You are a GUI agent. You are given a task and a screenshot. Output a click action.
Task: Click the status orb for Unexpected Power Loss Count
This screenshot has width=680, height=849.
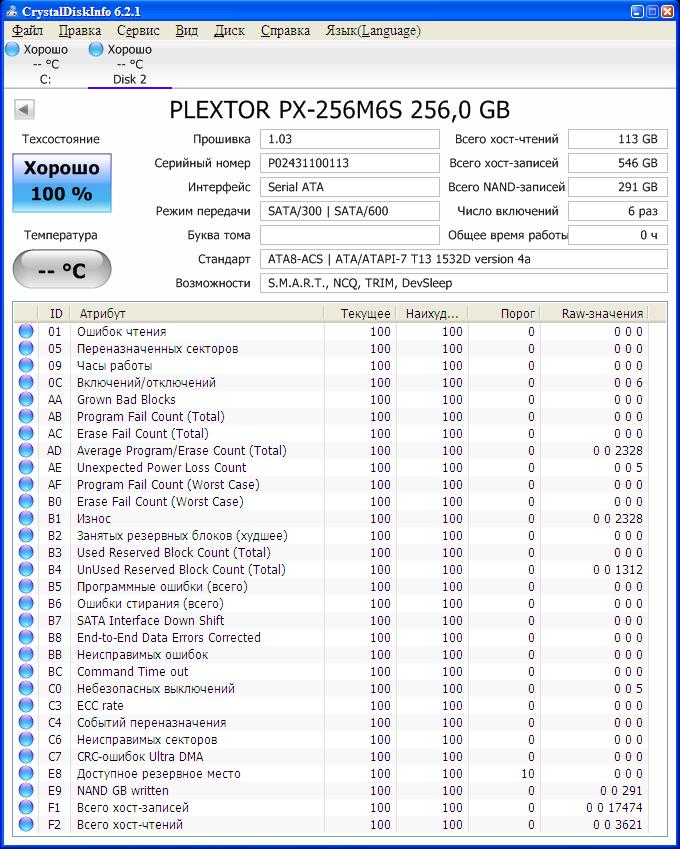[26, 467]
